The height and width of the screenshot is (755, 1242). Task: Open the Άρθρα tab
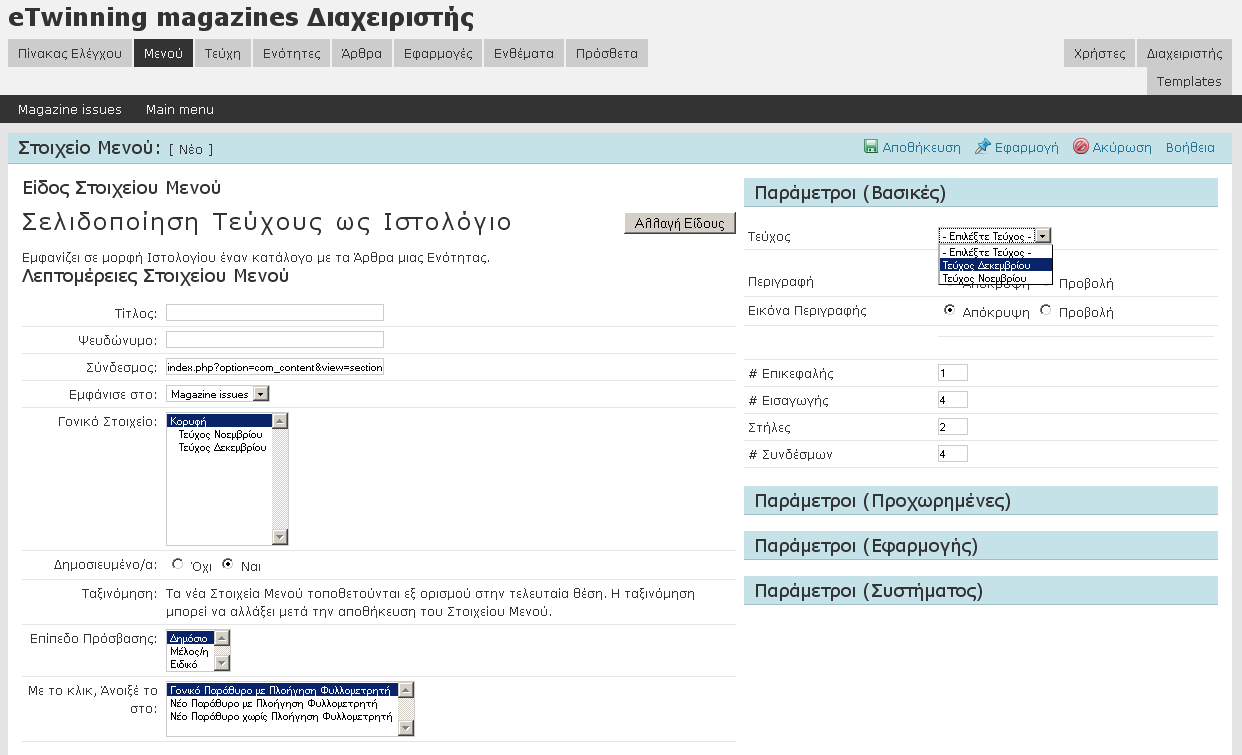click(361, 53)
